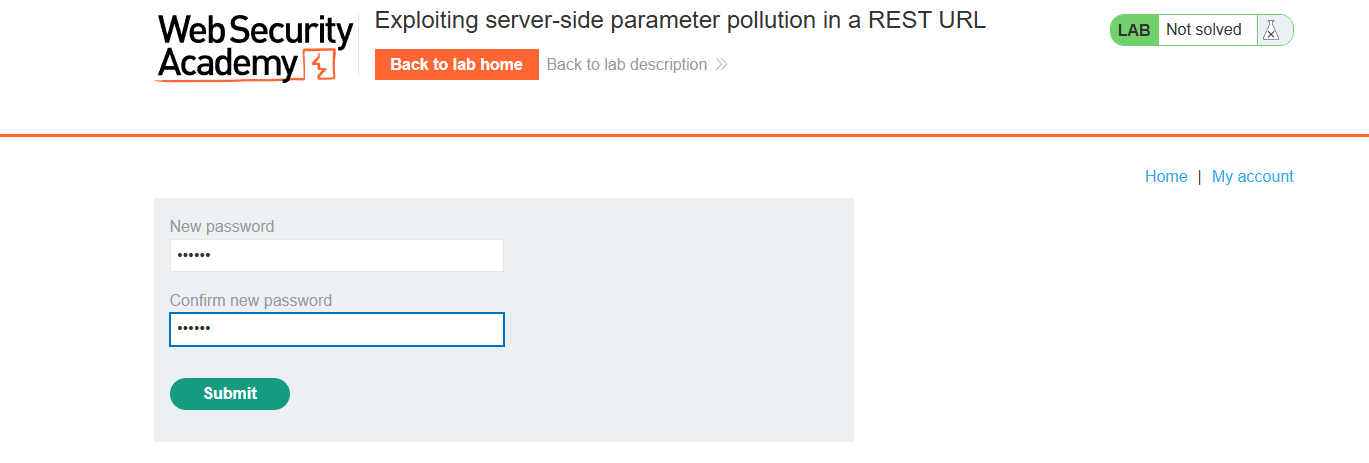Click the lab title heading text
The width and height of the screenshot is (1369, 463).
pos(680,20)
